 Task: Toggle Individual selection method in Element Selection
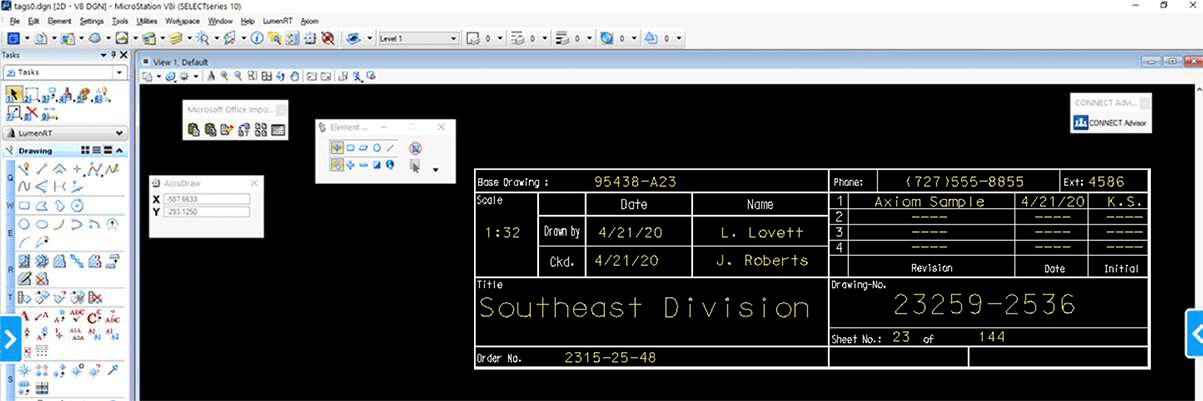[338, 148]
